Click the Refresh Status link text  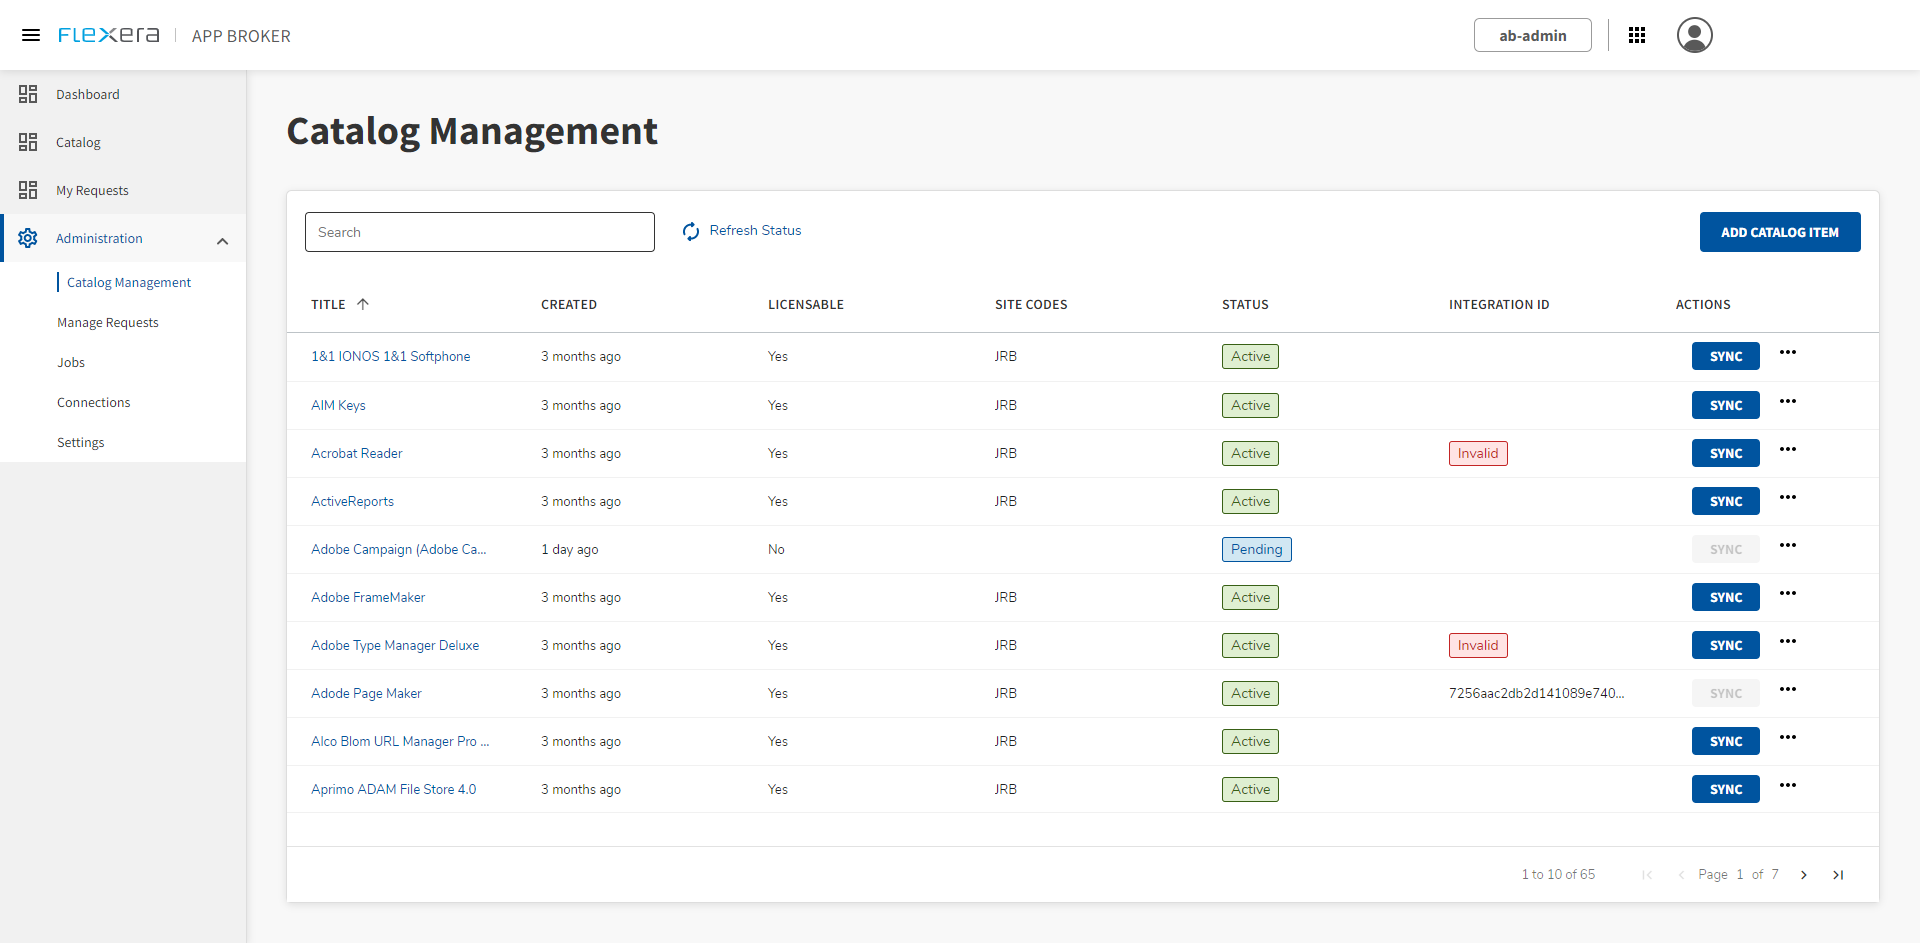pyautogui.click(x=756, y=230)
